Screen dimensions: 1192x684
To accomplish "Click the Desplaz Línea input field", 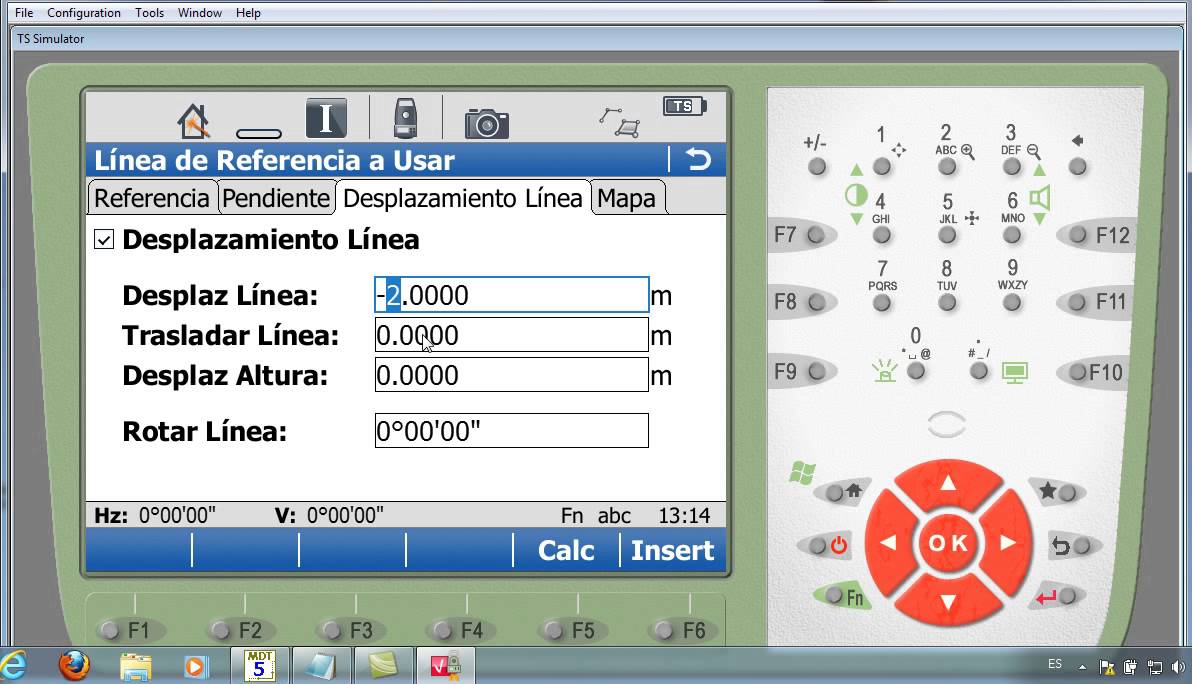I will (512, 295).
